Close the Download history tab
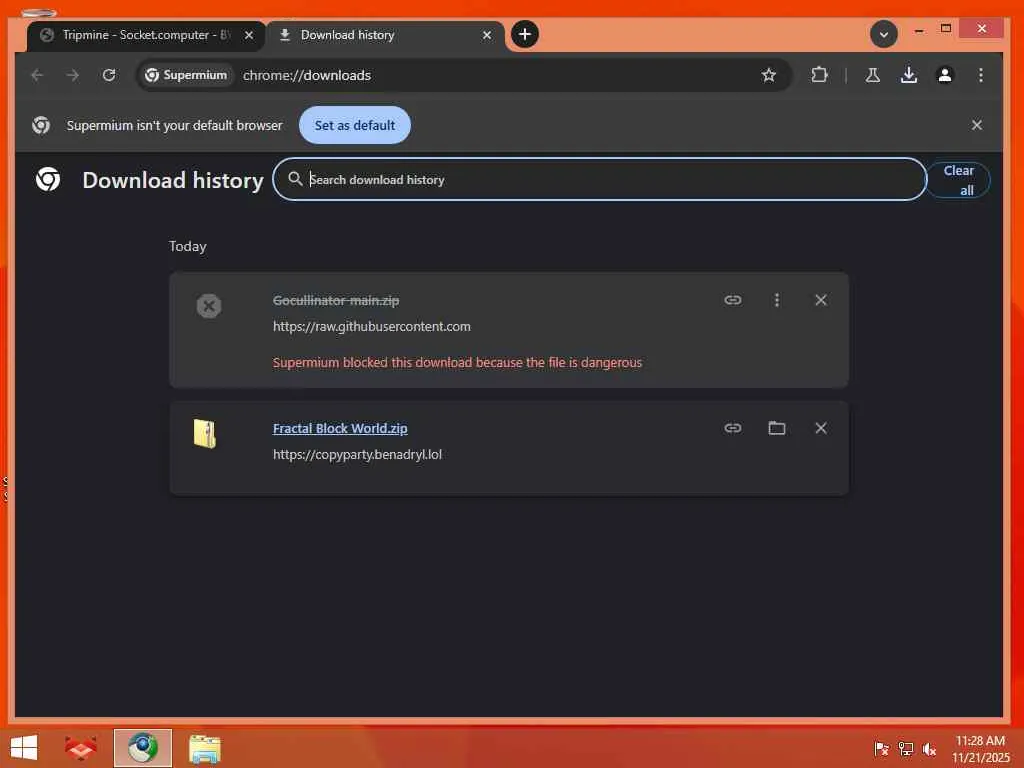1024x768 pixels. (487, 35)
